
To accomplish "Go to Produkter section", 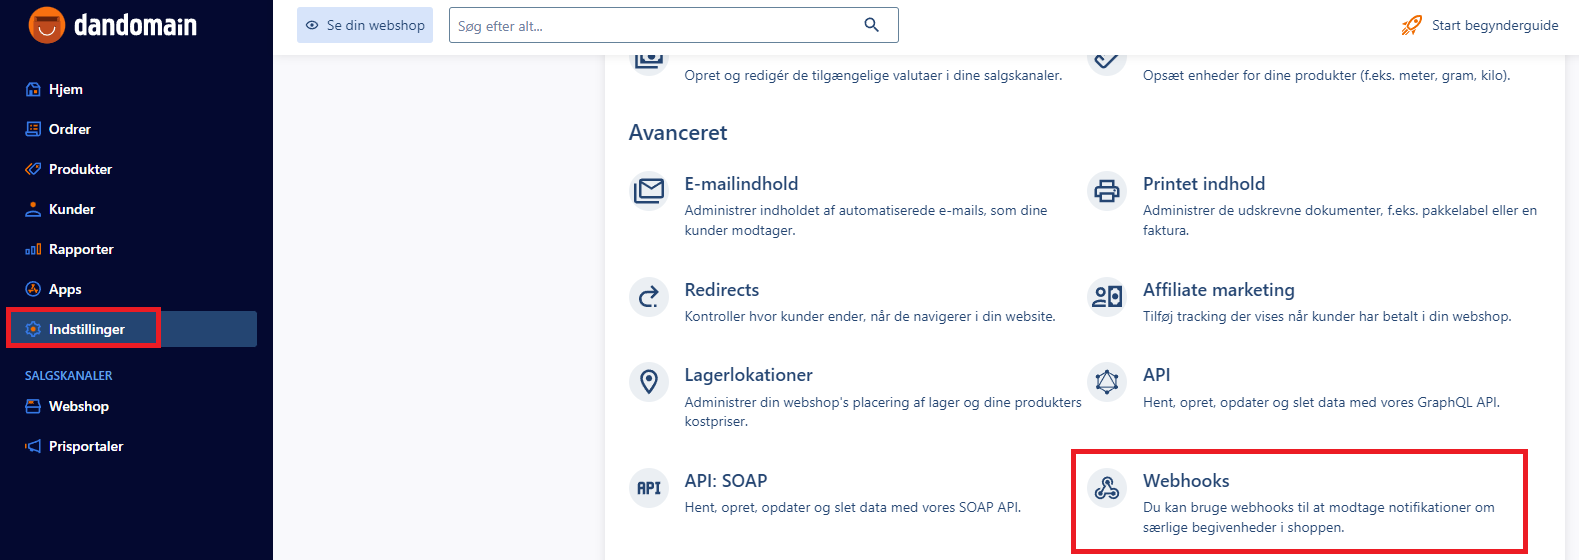I will [81, 169].
